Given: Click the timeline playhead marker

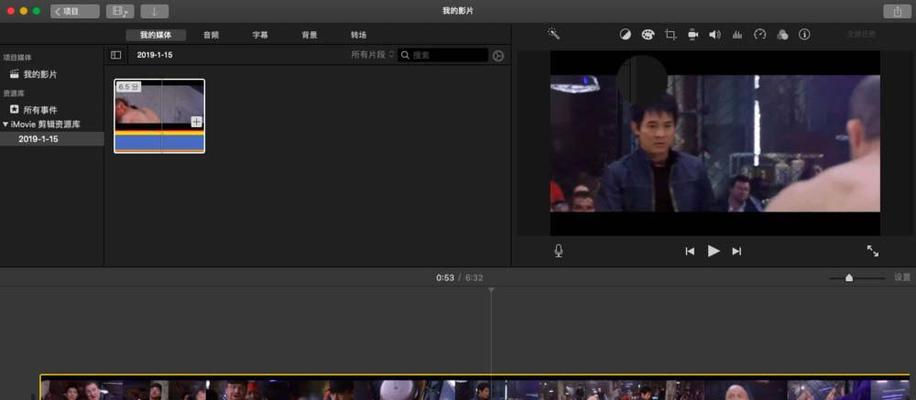Looking at the screenshot, I should pos(491,290).
